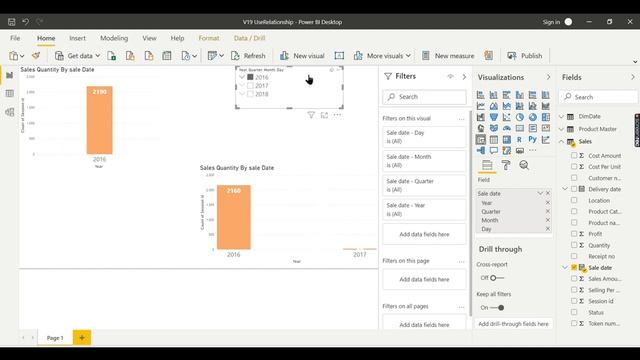
Task: Select the Python visual icon
Action: pyautogui.click(x=533, y=139)
